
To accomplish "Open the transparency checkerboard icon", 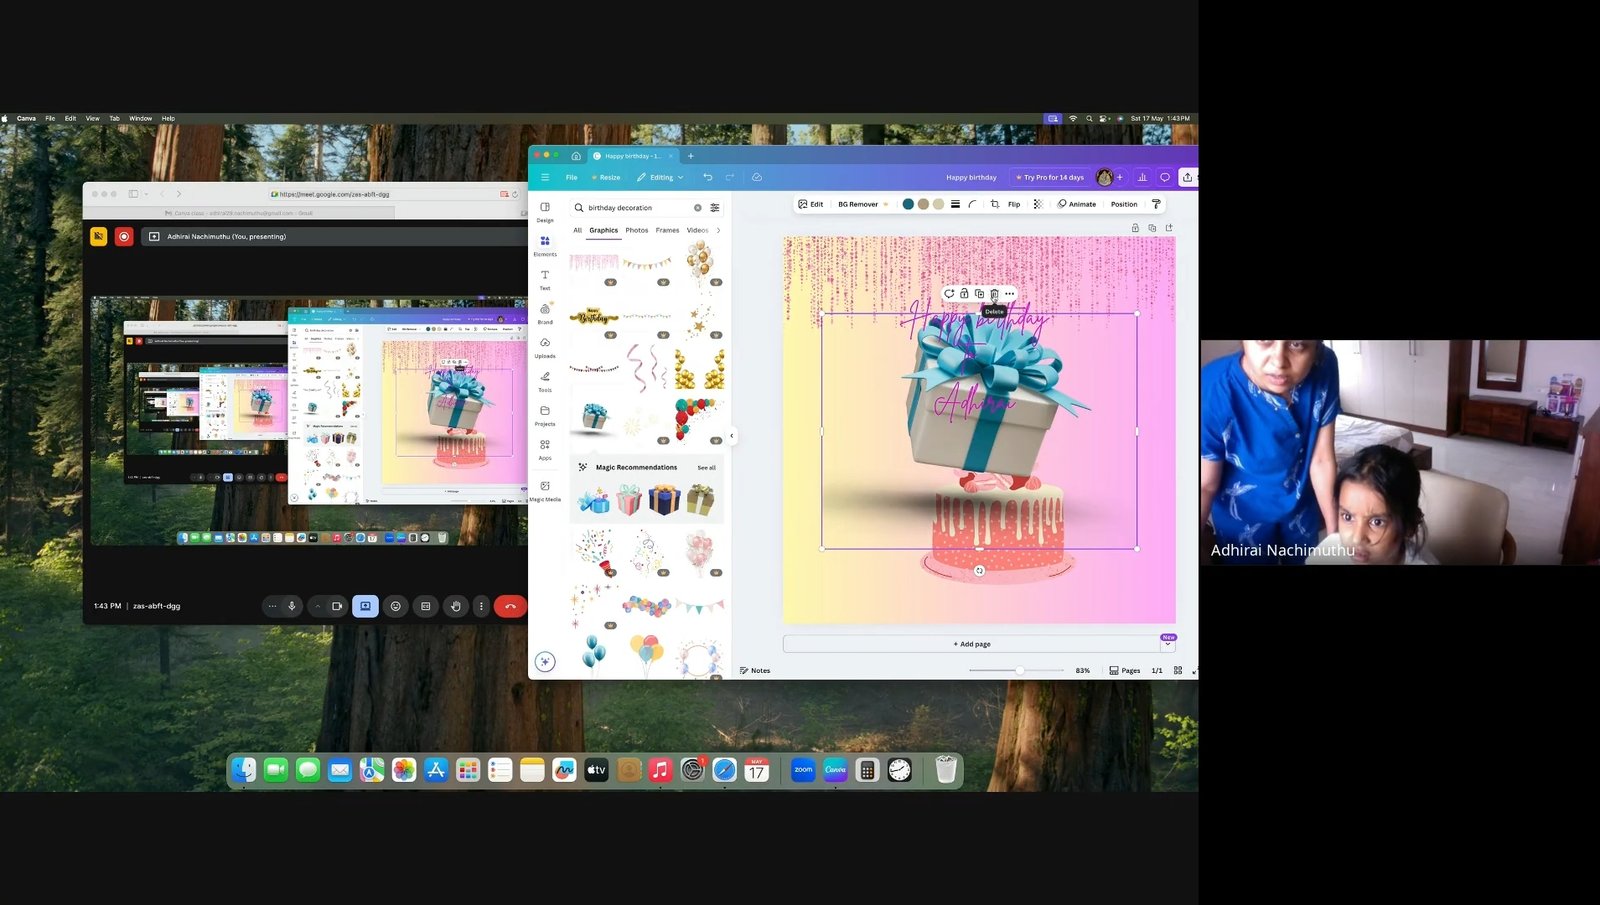I will tap(1037, 204).
